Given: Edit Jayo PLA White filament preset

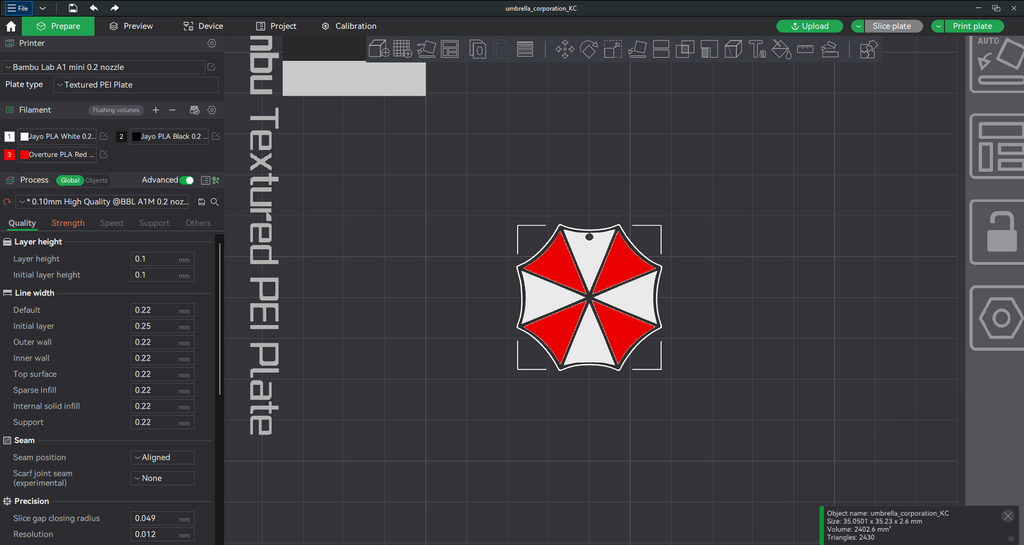Looking at the screenshot, I should [x=103, y=136].
